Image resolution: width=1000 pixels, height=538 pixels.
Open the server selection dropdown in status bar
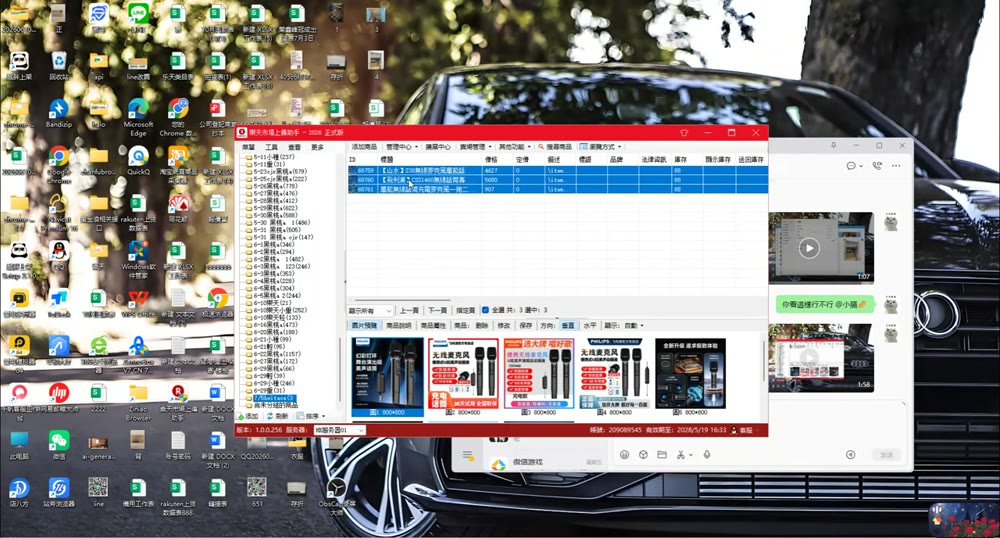339,430
